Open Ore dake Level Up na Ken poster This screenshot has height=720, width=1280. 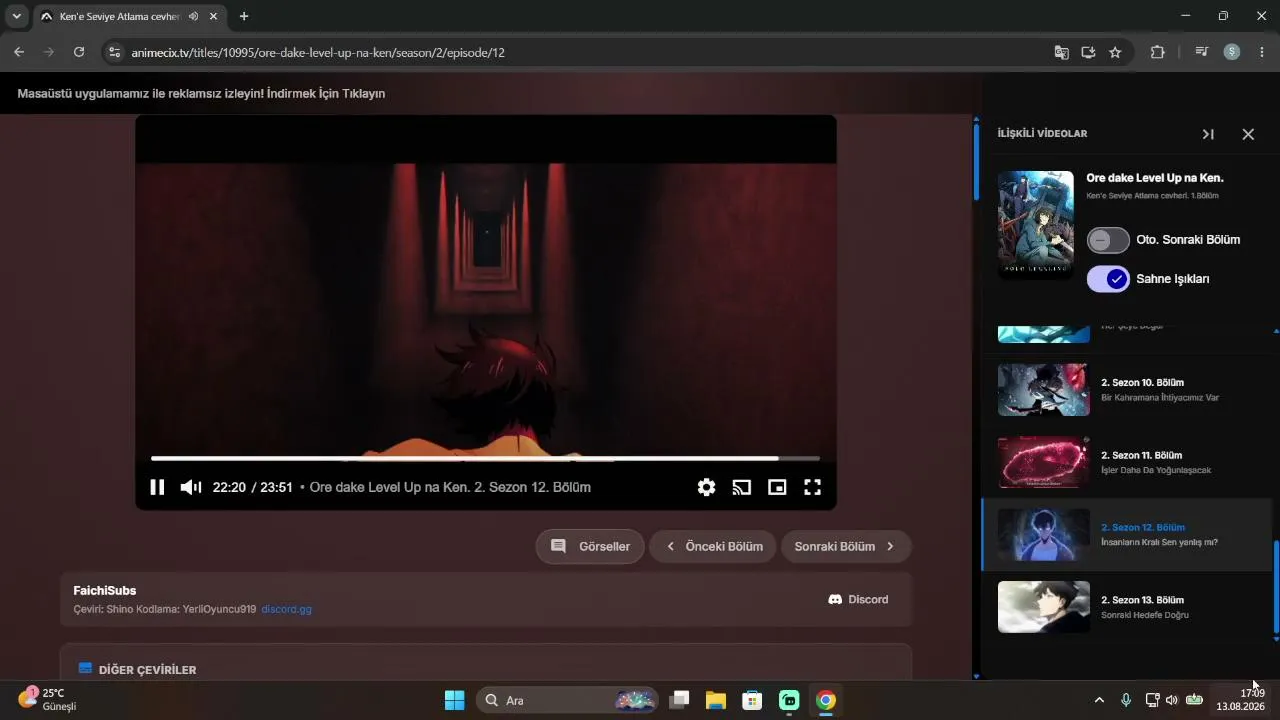1035,225
